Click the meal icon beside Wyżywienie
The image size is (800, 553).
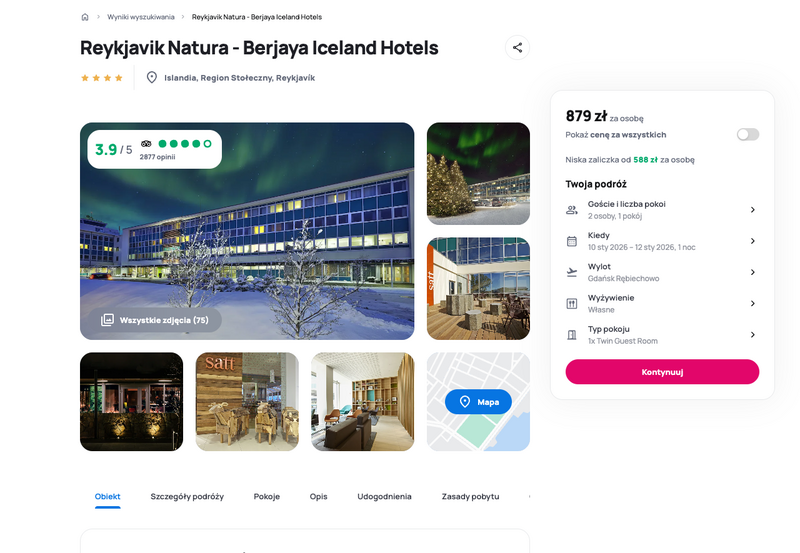click(x=572, y=304)
